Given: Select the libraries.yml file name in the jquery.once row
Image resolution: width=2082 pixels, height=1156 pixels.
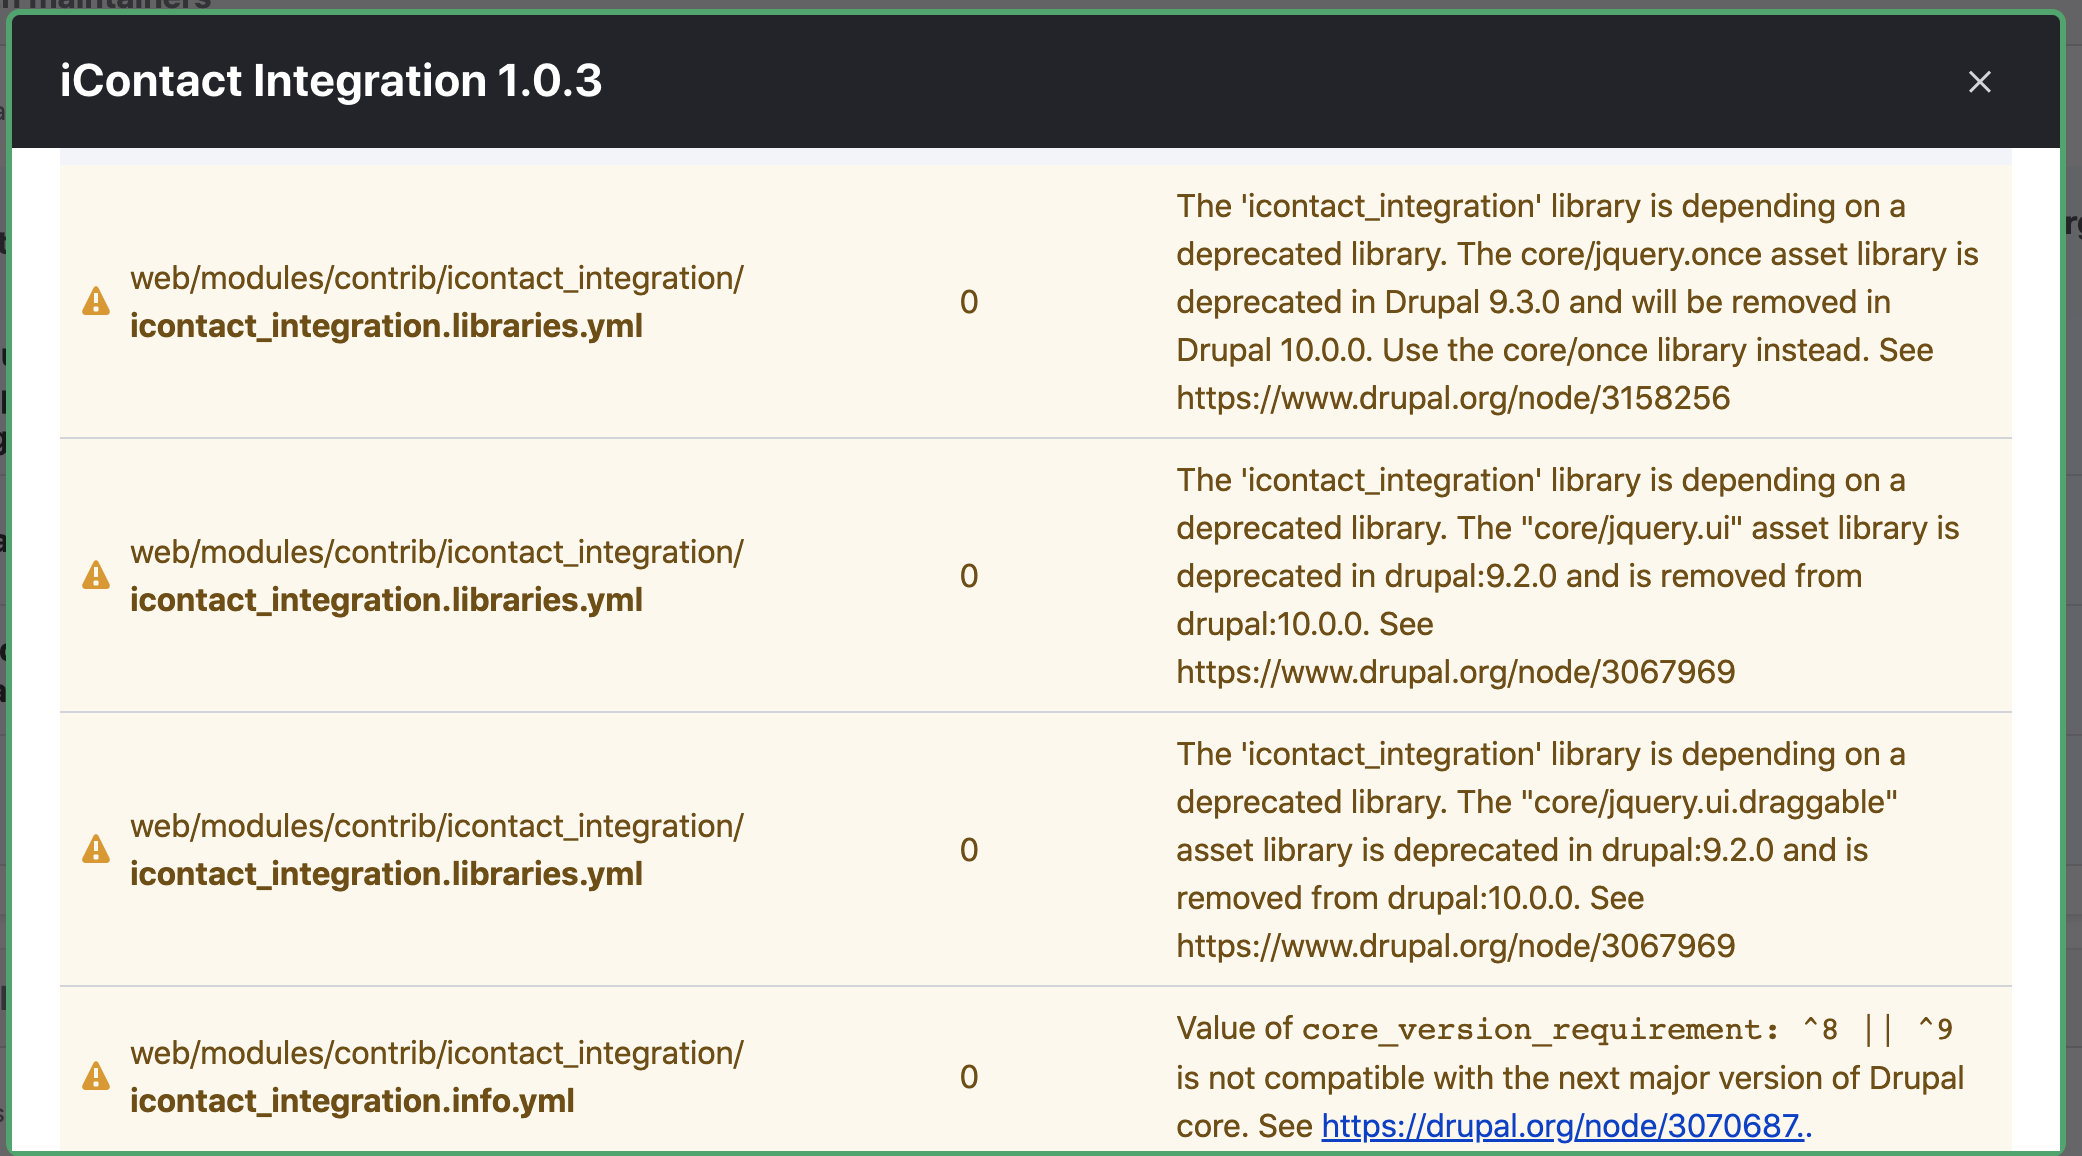Looking at the screenshot, I should [386, 326].
